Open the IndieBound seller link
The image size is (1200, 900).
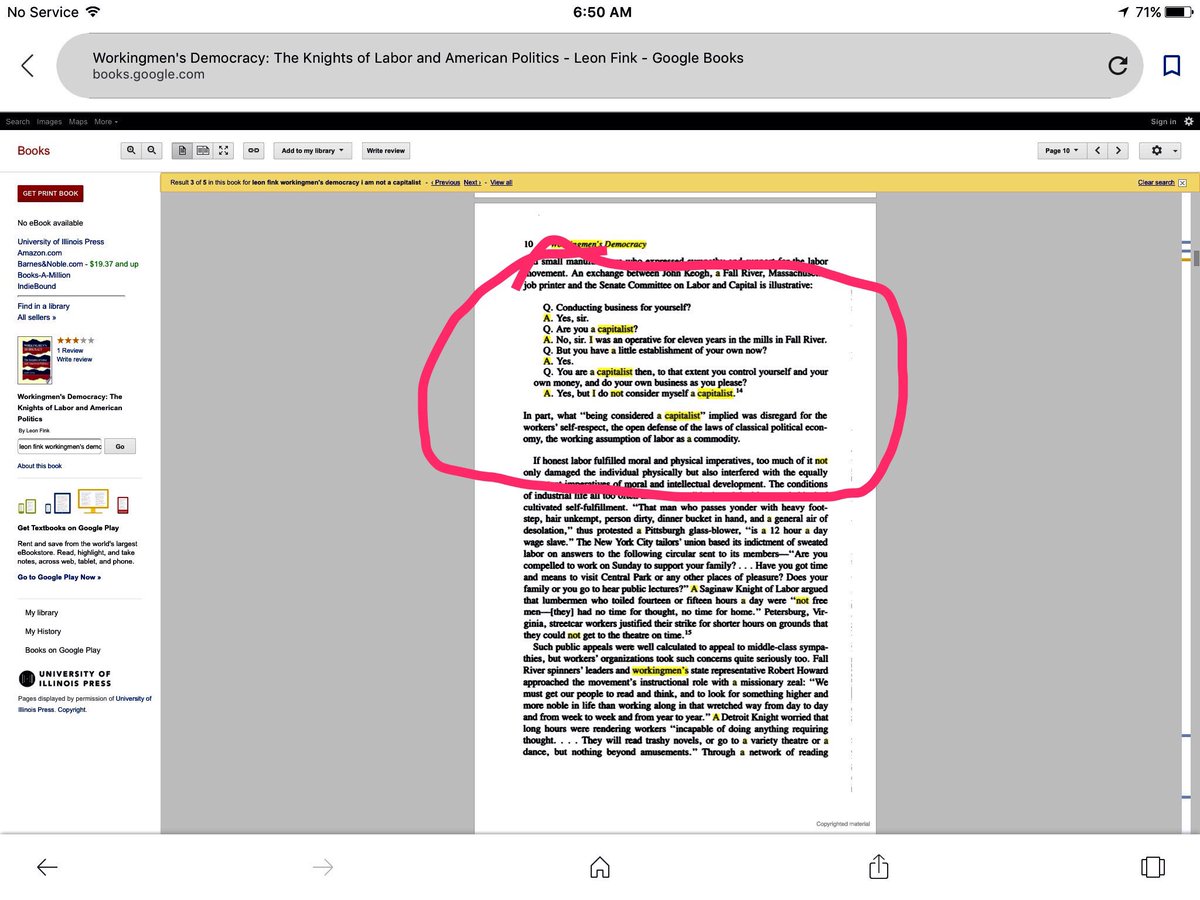(37, 286)
